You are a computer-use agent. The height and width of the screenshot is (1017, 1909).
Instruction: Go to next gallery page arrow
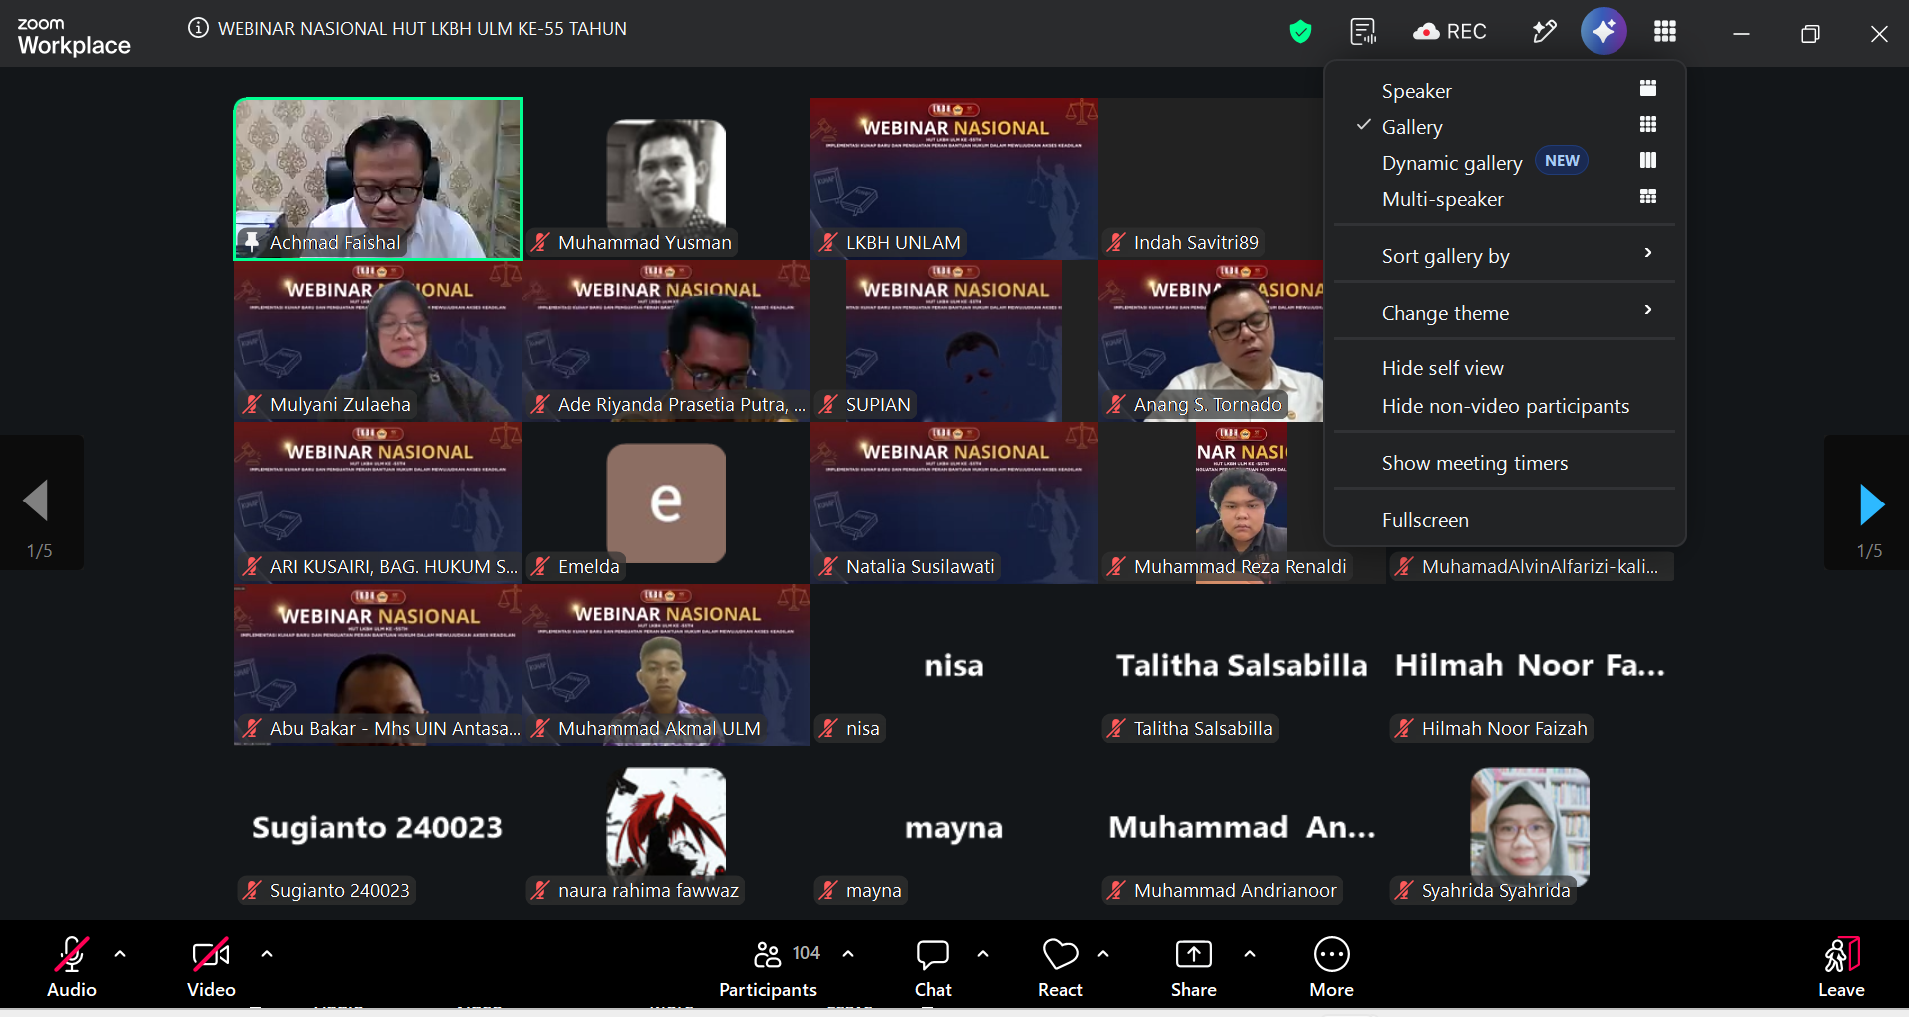[1871, 505]
